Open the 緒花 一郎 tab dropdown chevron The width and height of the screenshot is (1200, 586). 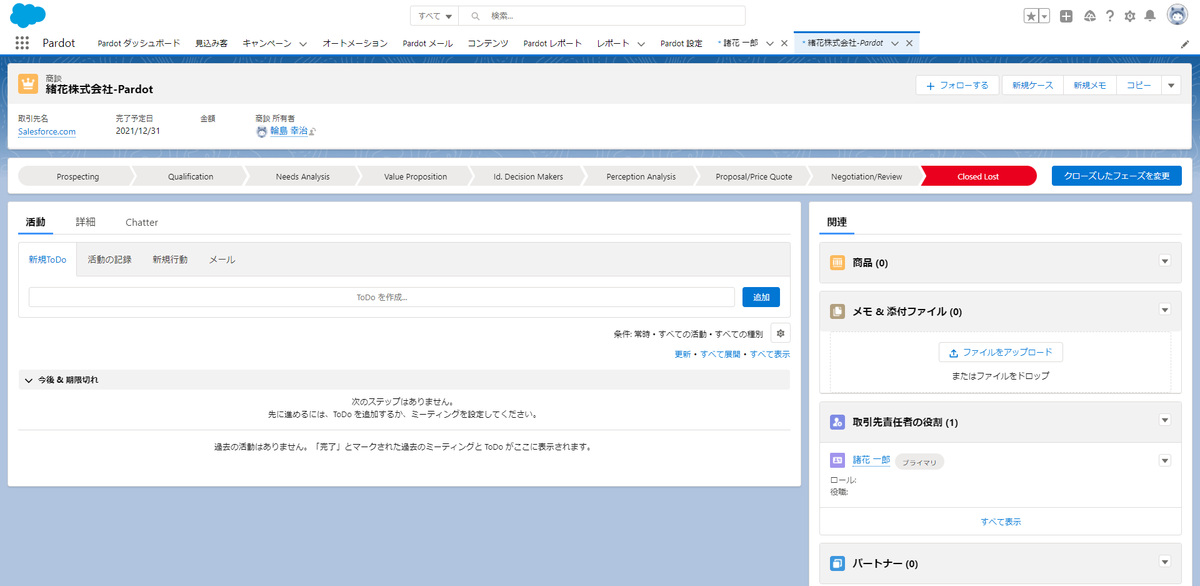(769, 44)
